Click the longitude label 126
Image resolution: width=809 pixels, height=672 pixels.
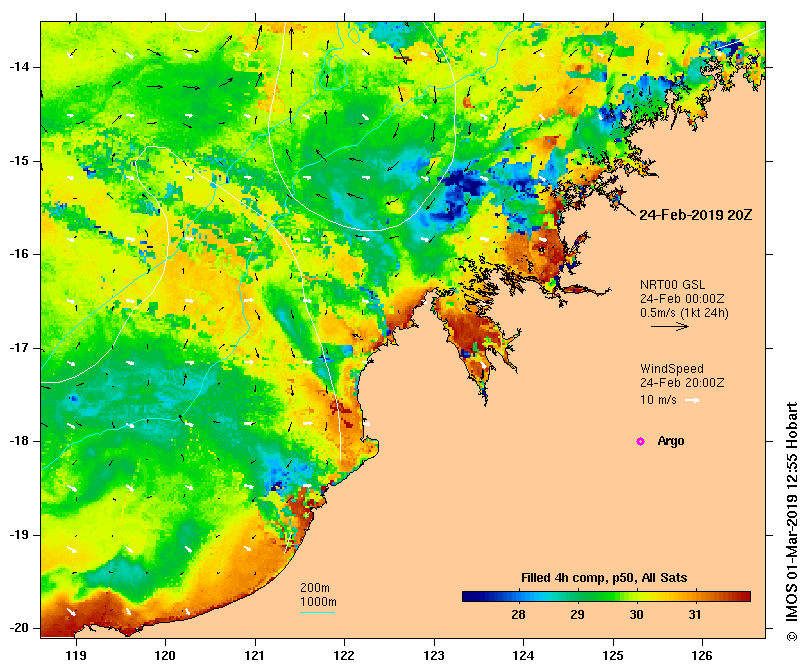(x=702, y=655)
